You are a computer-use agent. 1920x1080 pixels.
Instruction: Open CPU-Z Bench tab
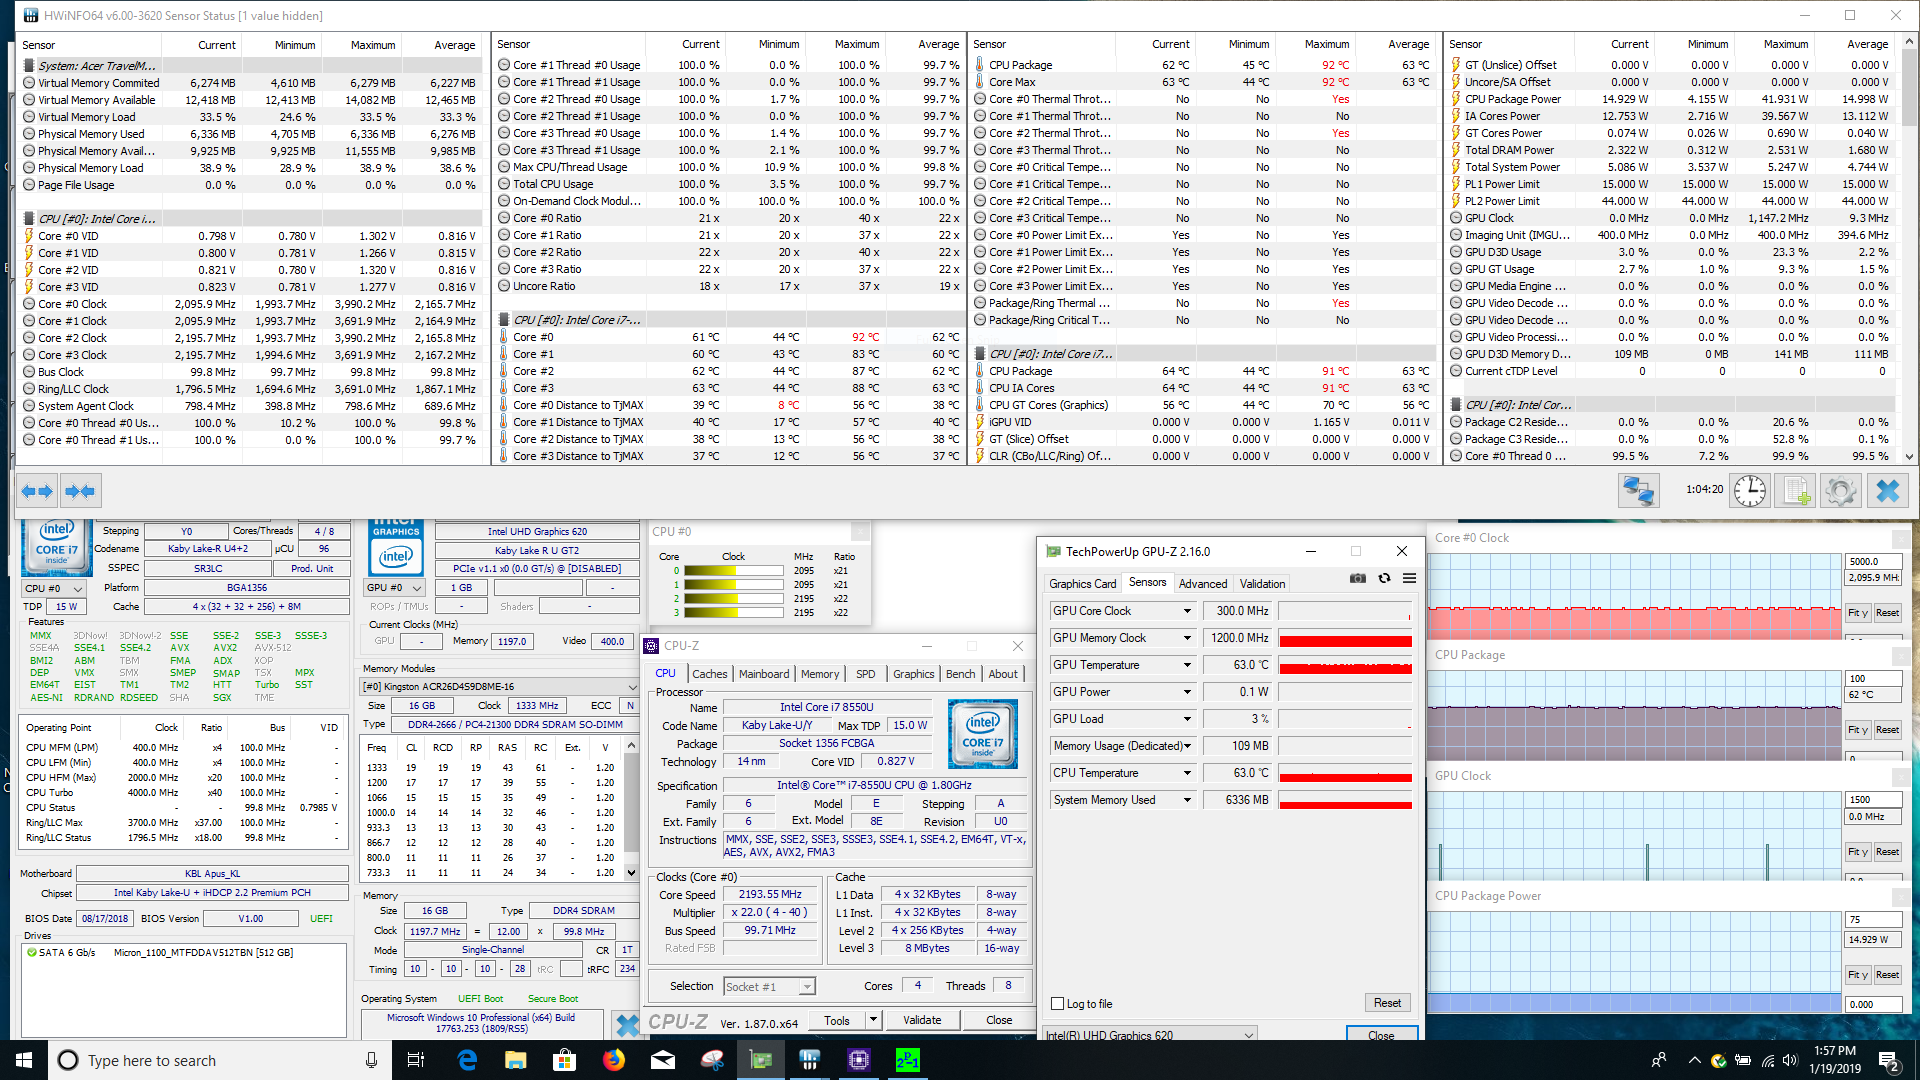960,674
